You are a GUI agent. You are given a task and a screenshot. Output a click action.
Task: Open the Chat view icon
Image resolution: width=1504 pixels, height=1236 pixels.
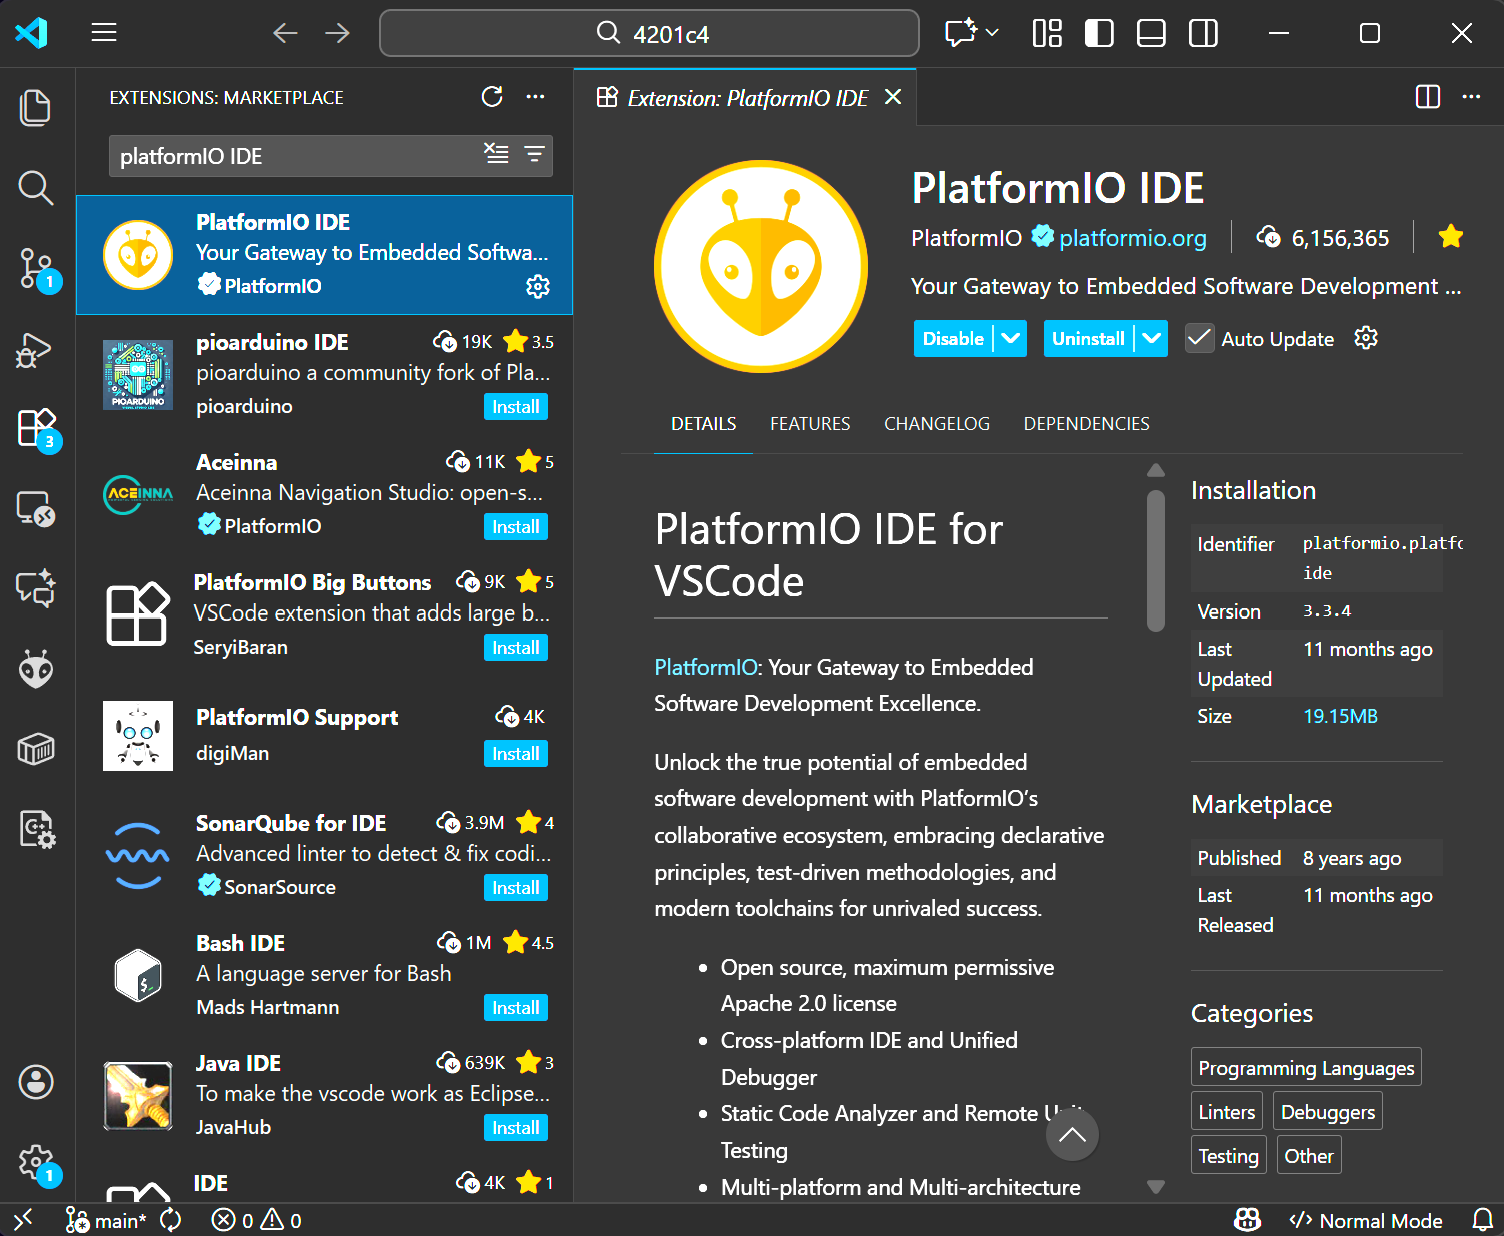(x=36, y=588)
